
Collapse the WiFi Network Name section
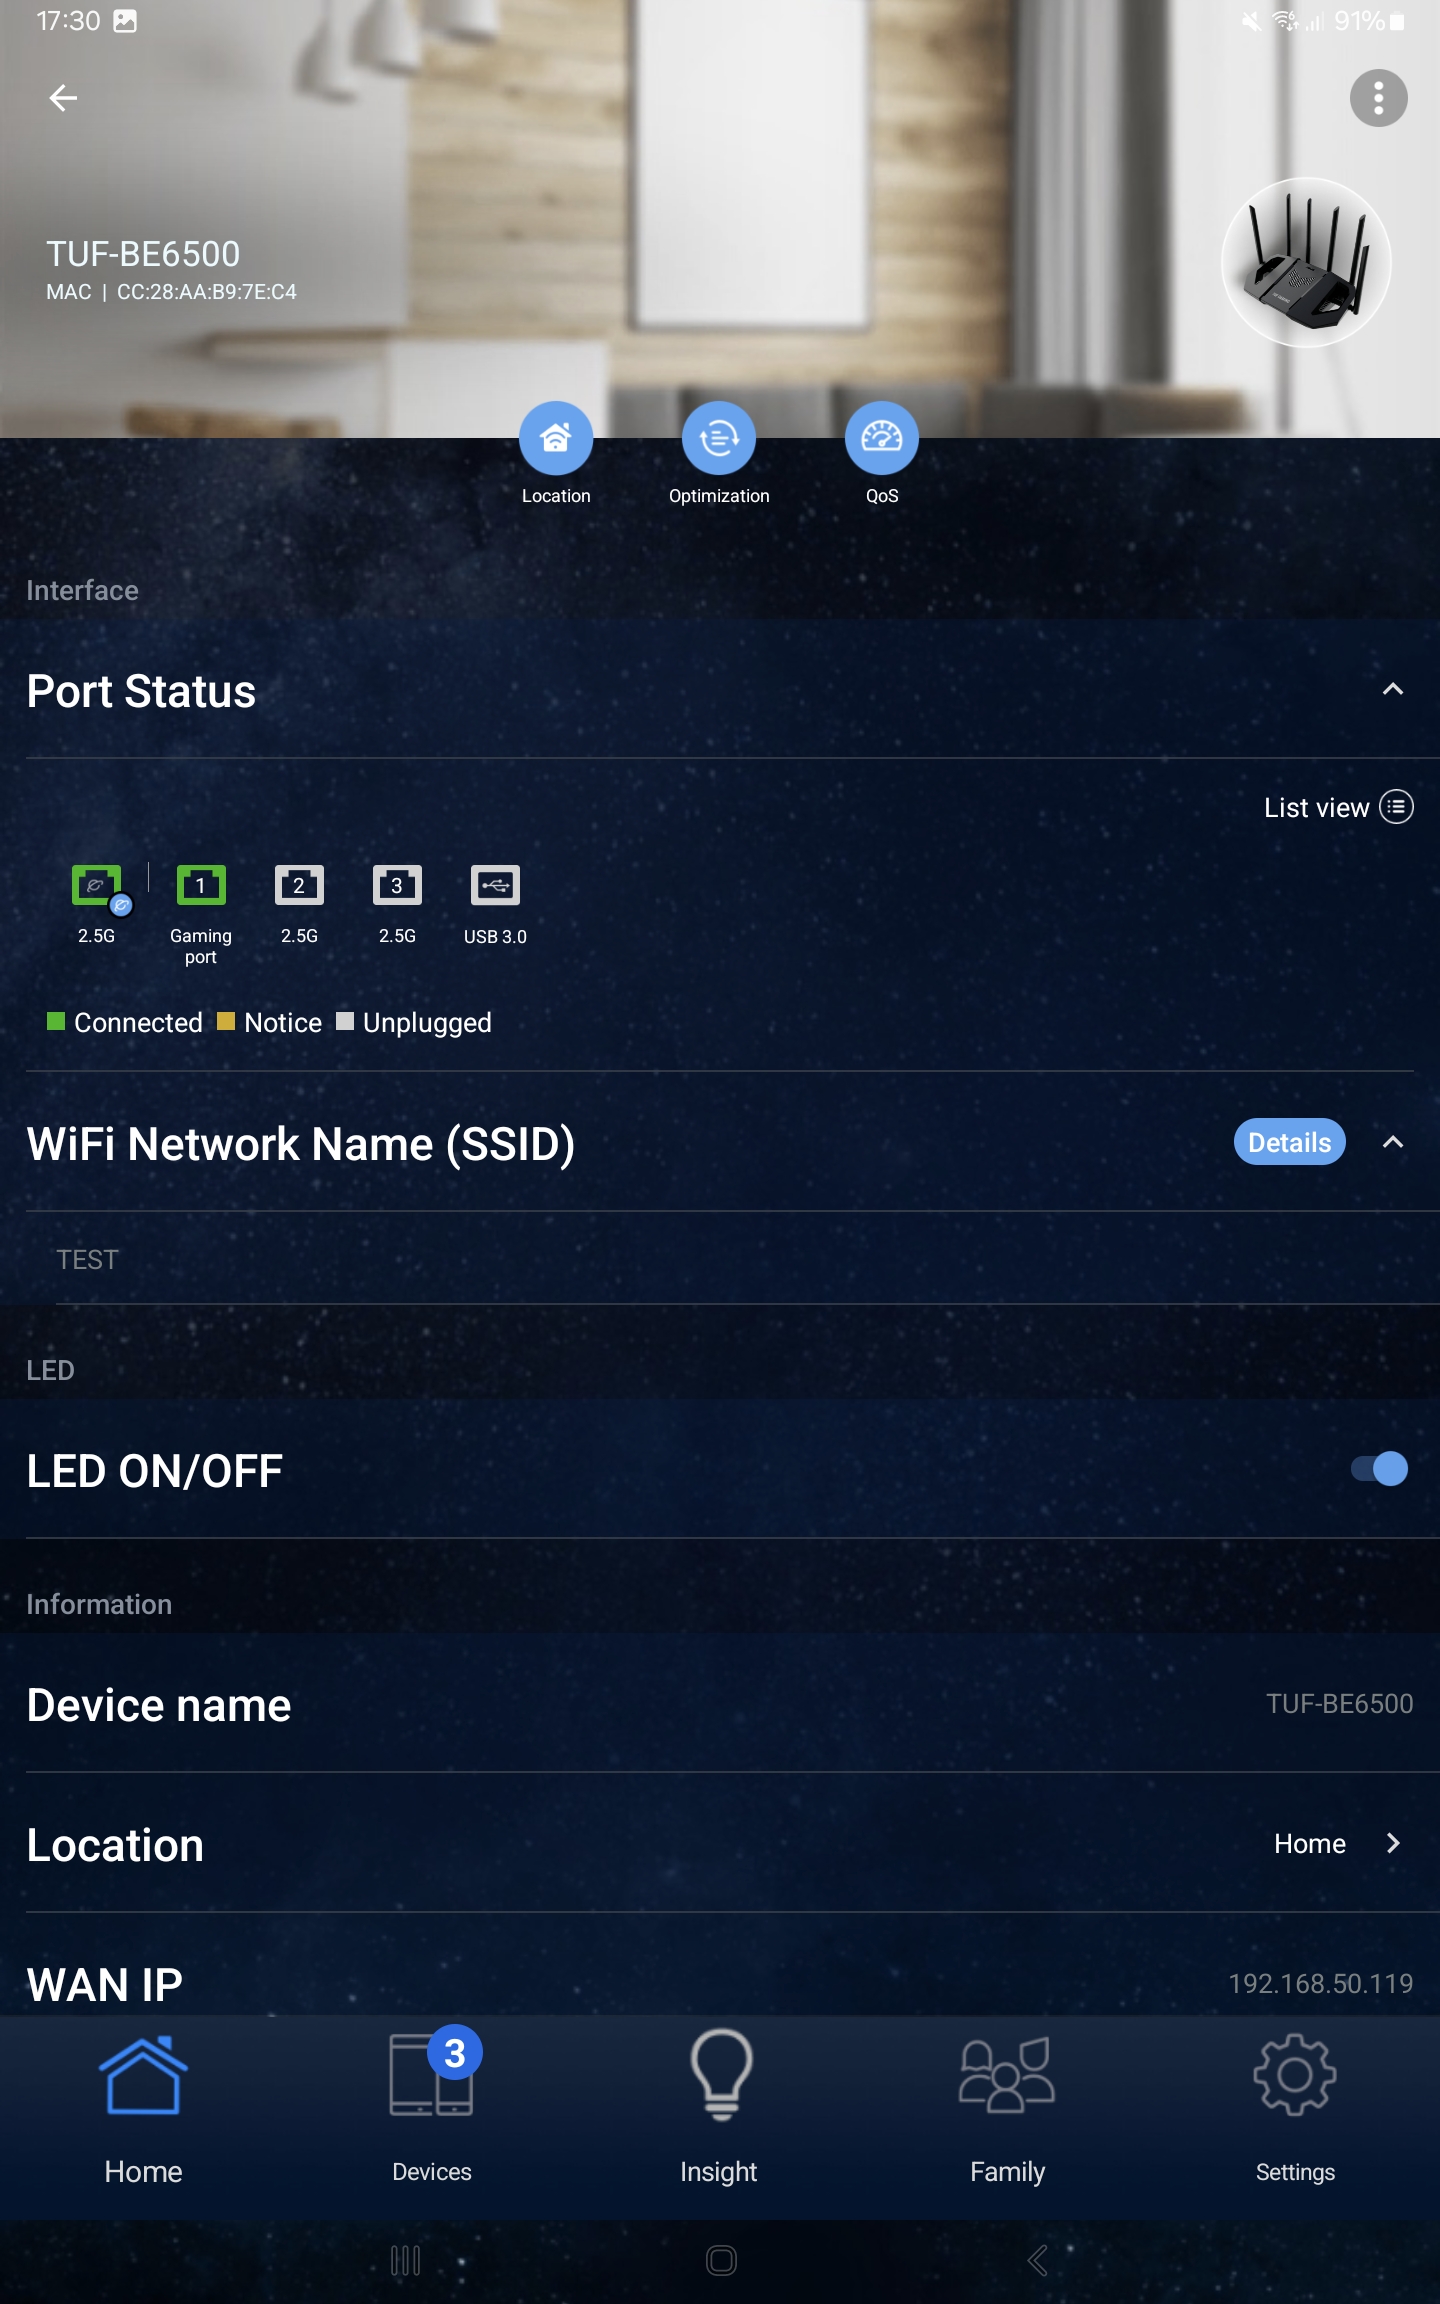click(1392, 1143)
